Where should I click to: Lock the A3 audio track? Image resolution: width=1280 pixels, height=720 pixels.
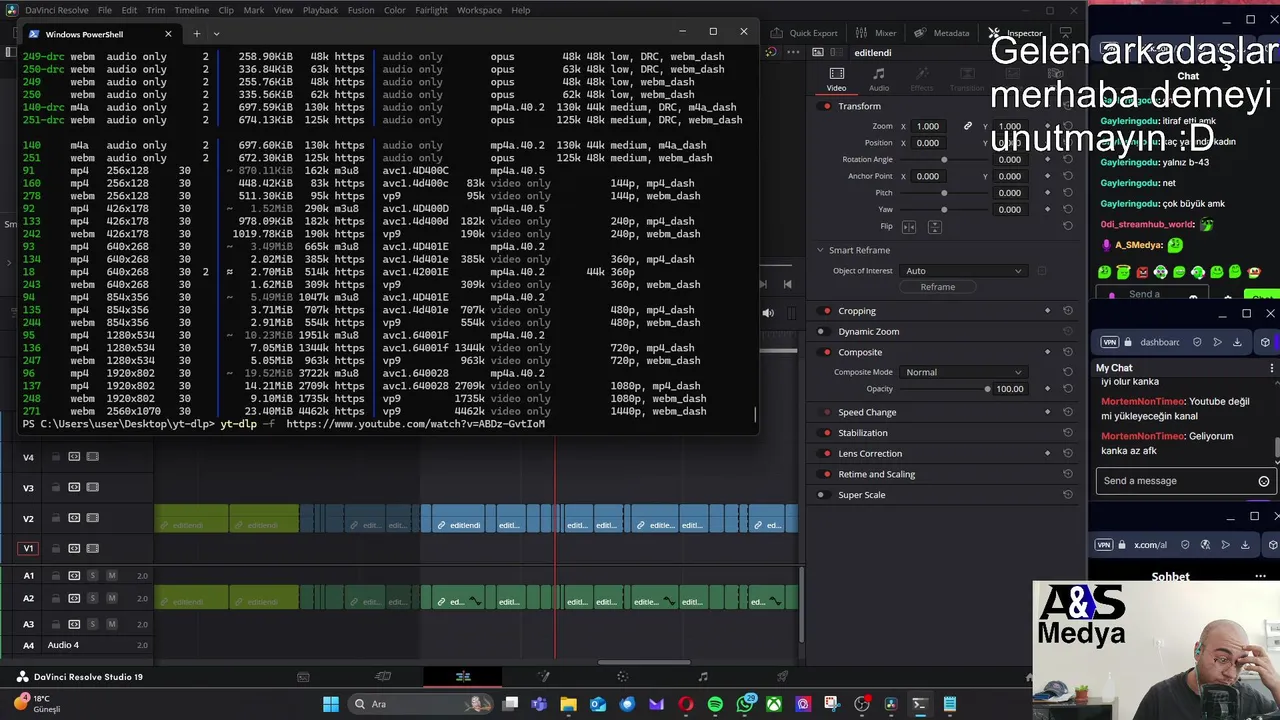point(56,623)
